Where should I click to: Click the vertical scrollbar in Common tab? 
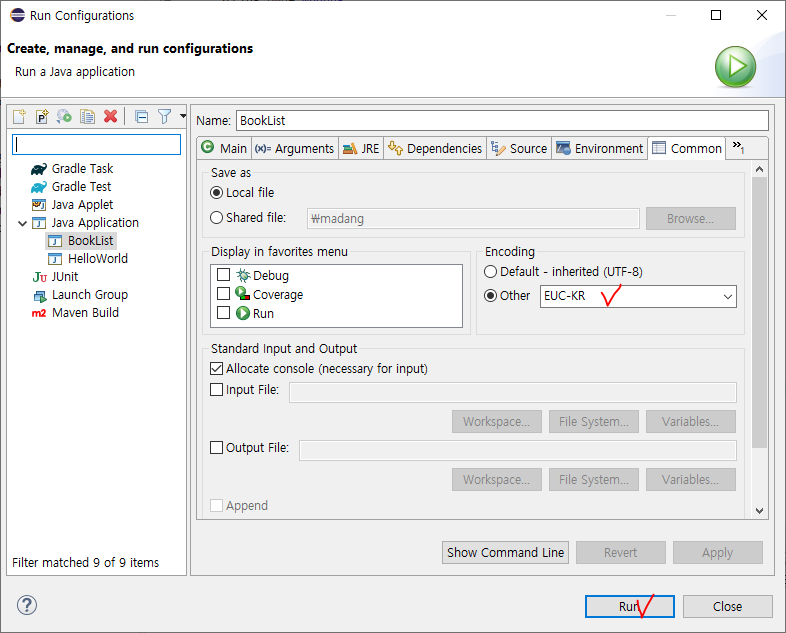point(759,300)
